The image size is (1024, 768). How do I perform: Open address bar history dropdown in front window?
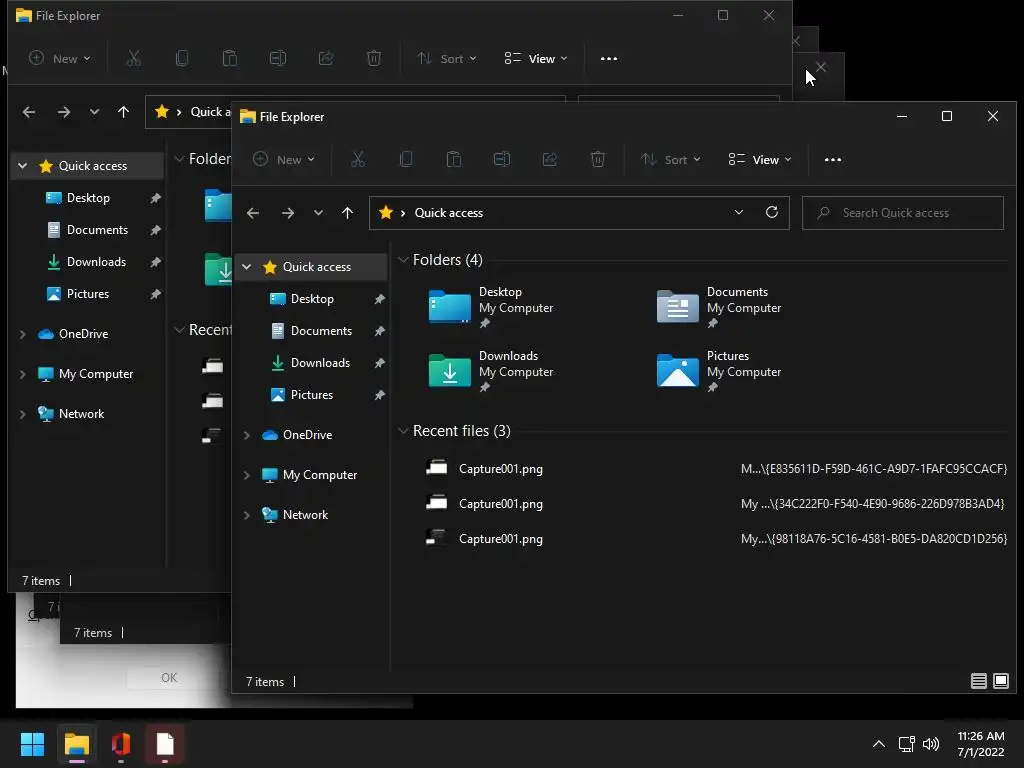pos(739,212)
